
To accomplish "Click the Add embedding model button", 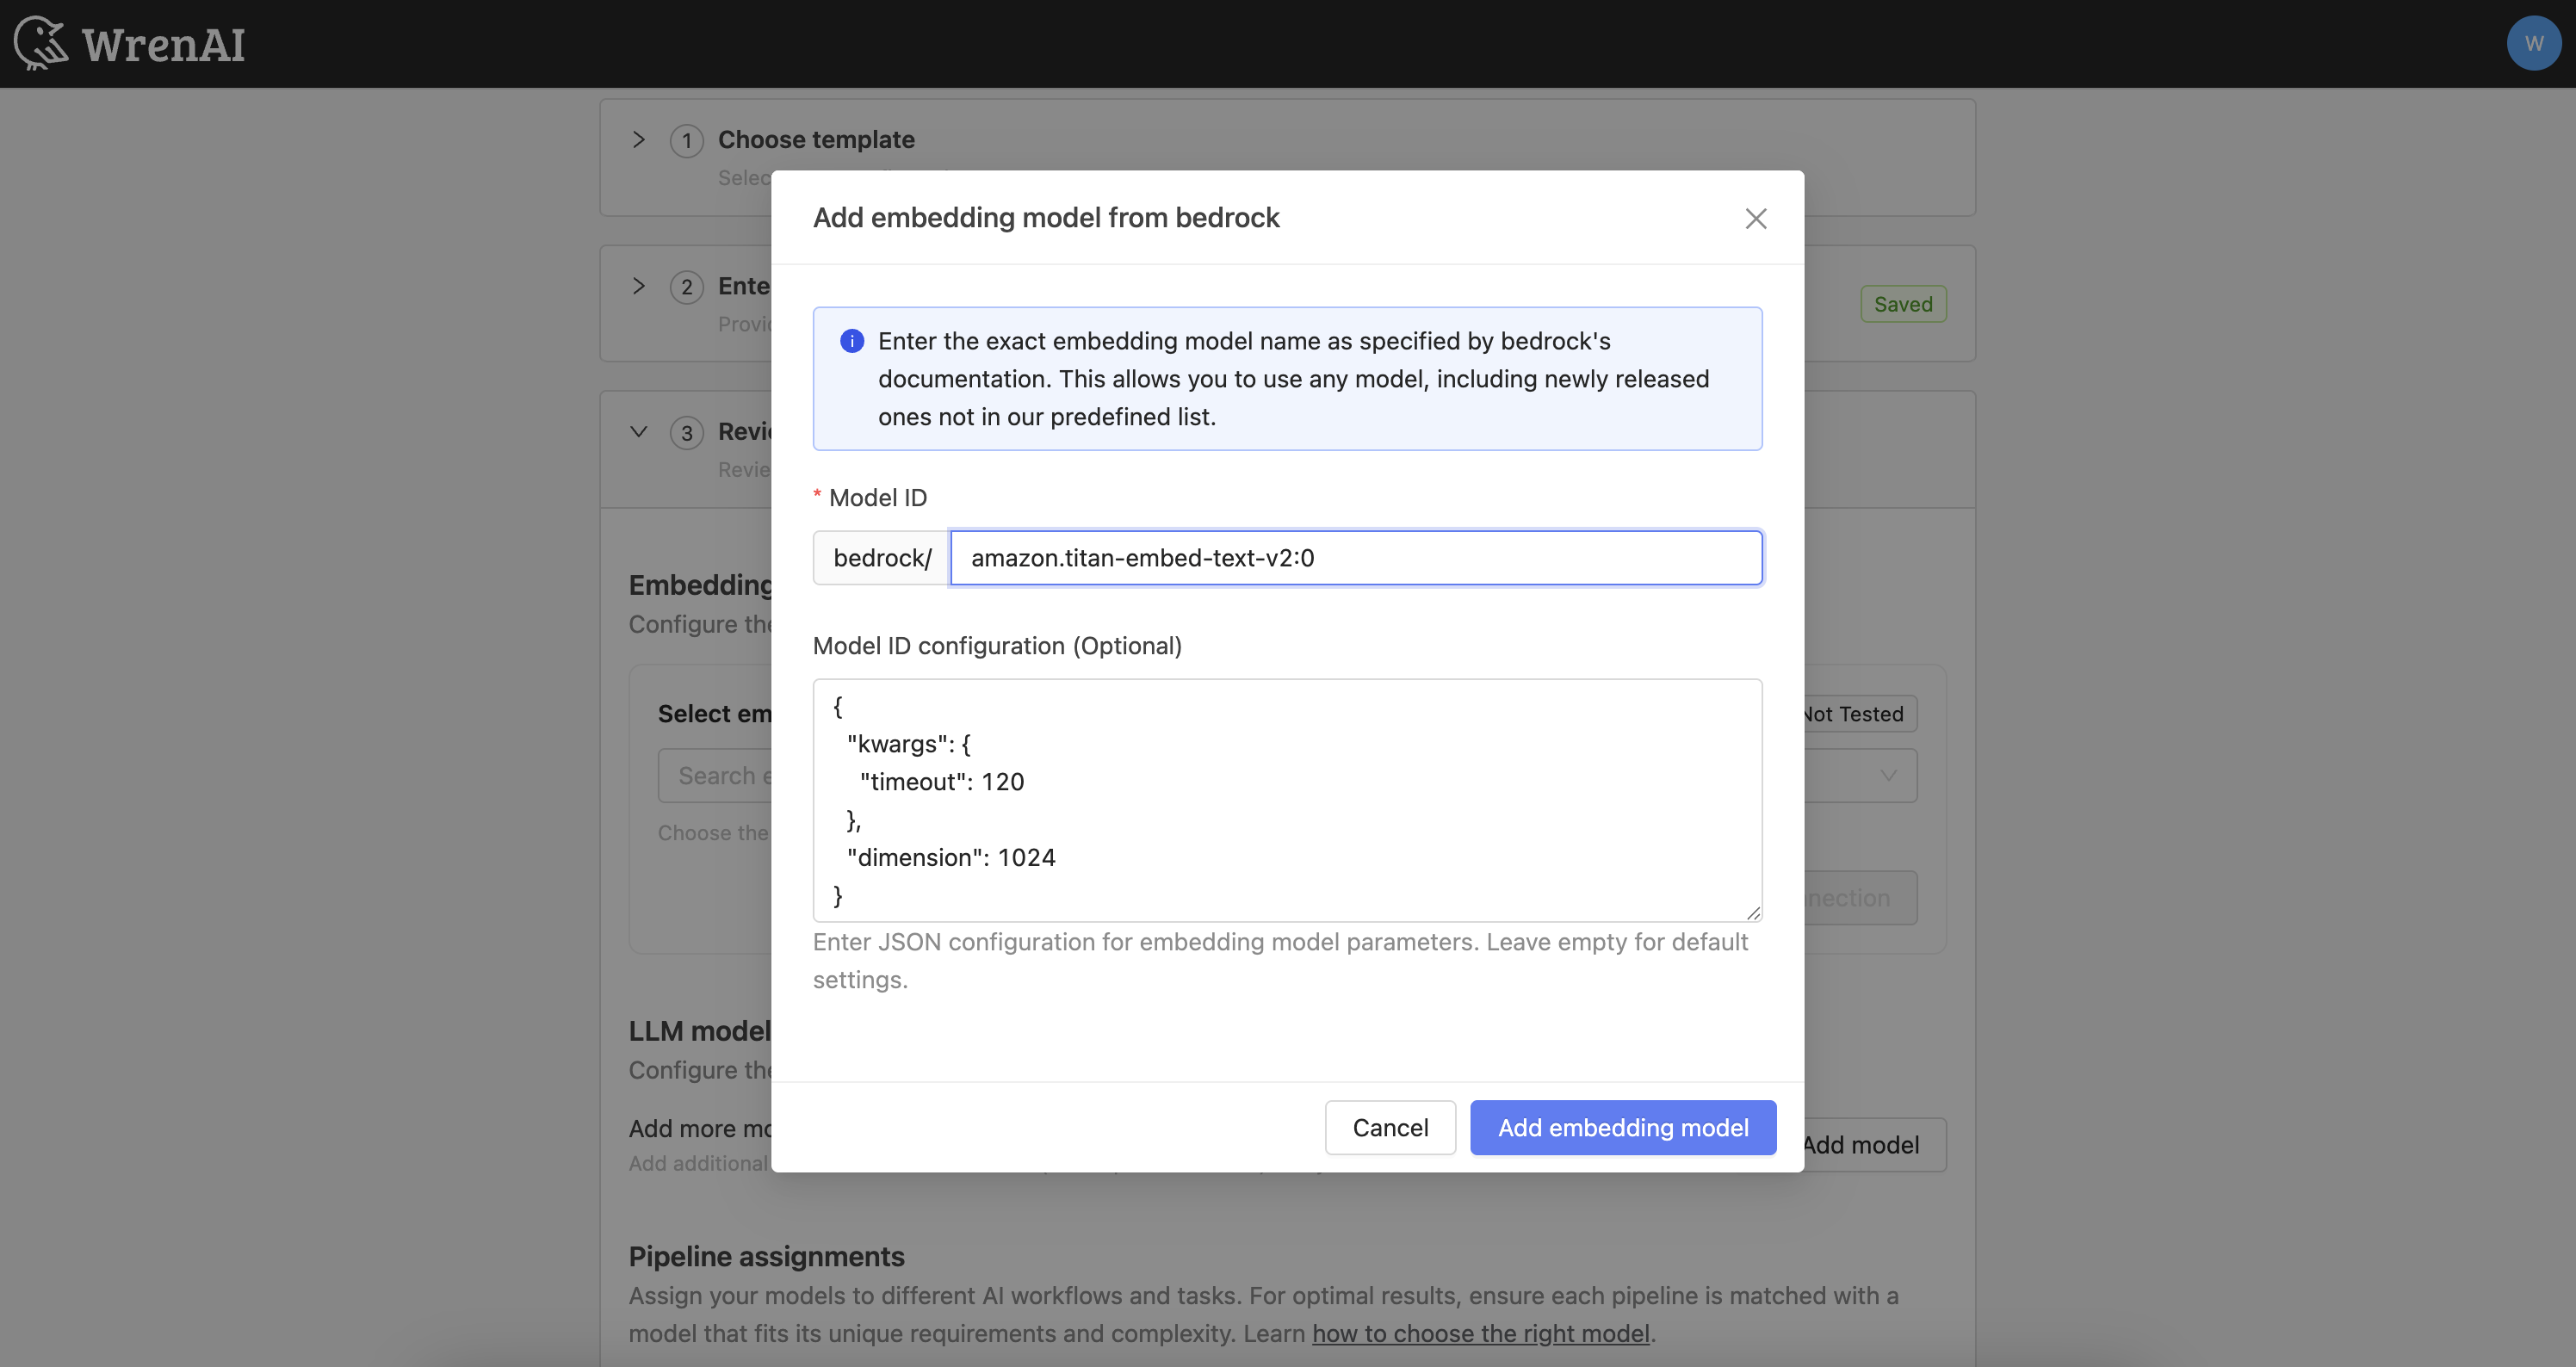I will coord(1622,1127).
